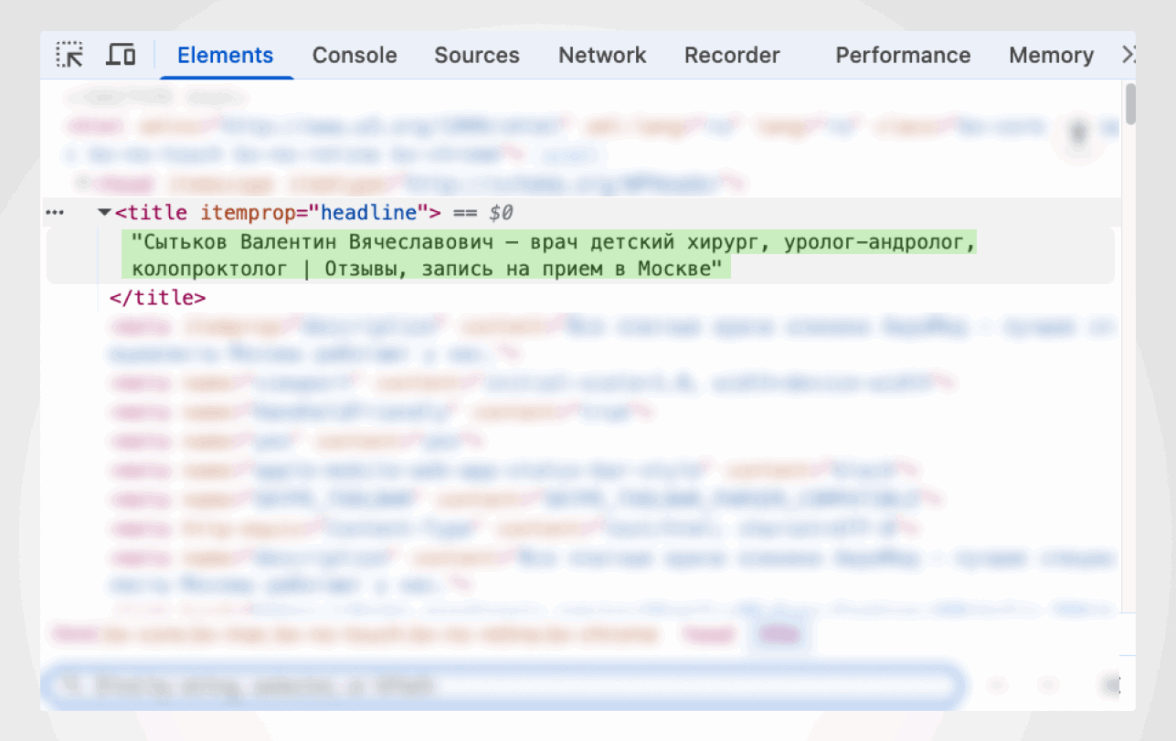Select the Recorder tab
Screen dimensions: 1176x741
(x=731, y=56)
